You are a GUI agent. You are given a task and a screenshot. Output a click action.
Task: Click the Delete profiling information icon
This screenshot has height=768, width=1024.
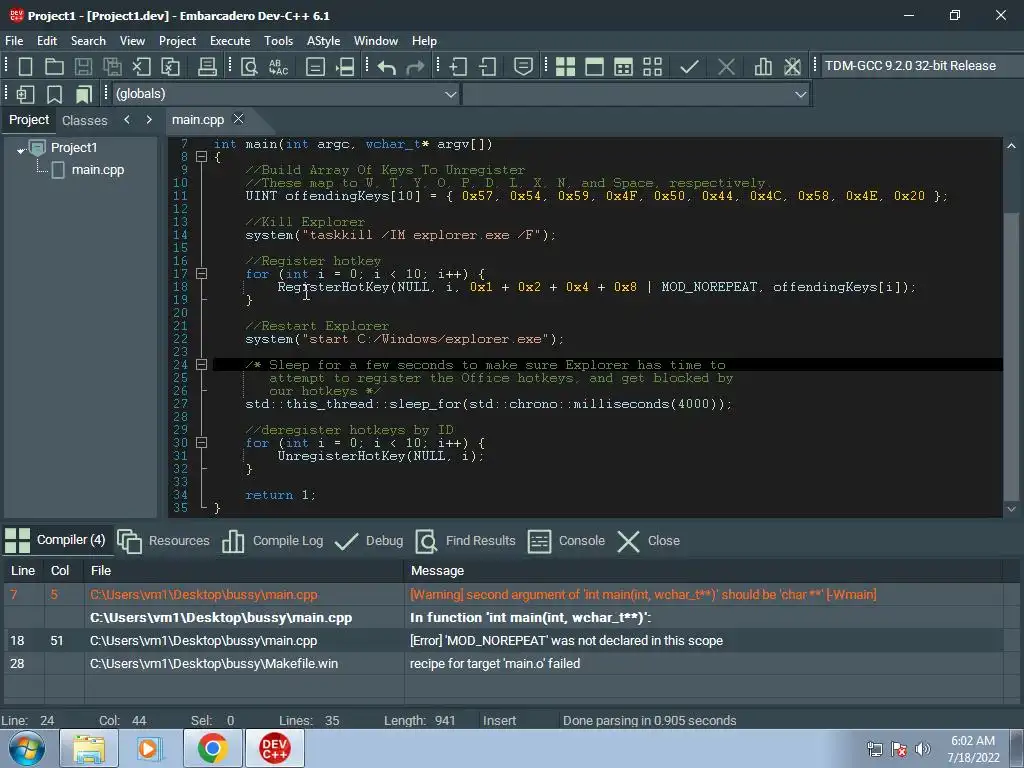(792, 67)
